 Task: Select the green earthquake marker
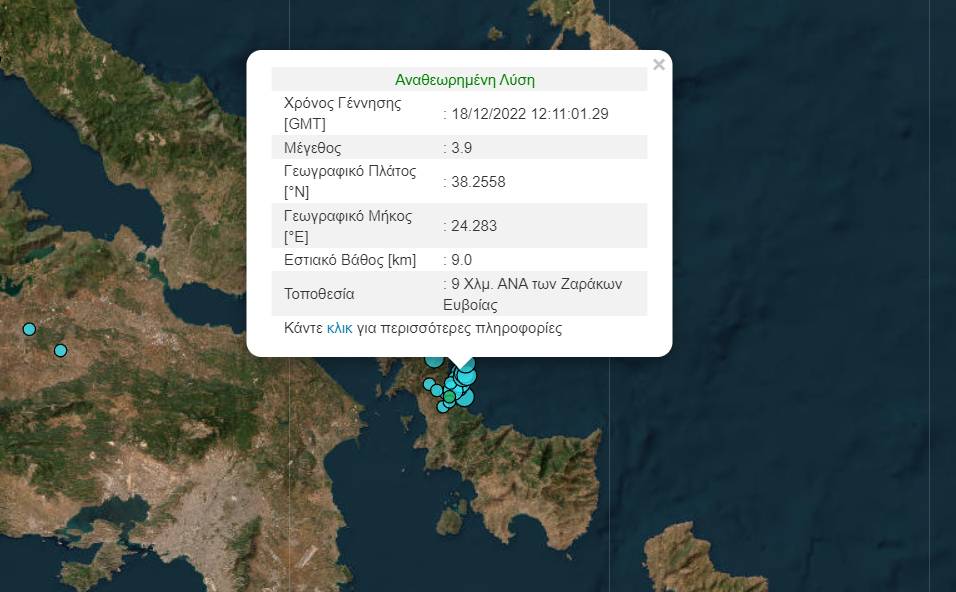pyautogui.click(x=449, y=398)
